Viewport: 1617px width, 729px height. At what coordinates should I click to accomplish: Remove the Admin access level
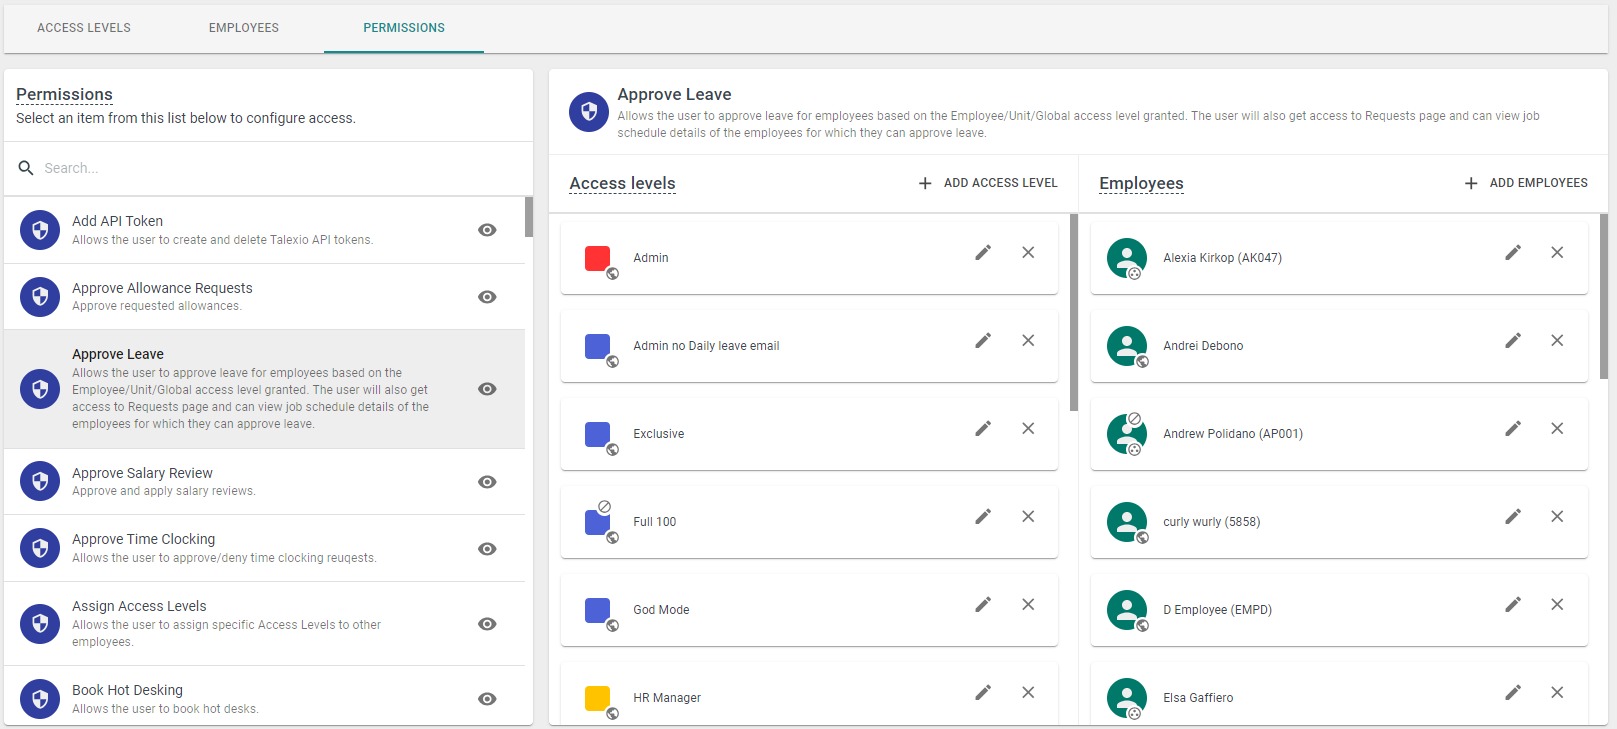coord(1028,253)
